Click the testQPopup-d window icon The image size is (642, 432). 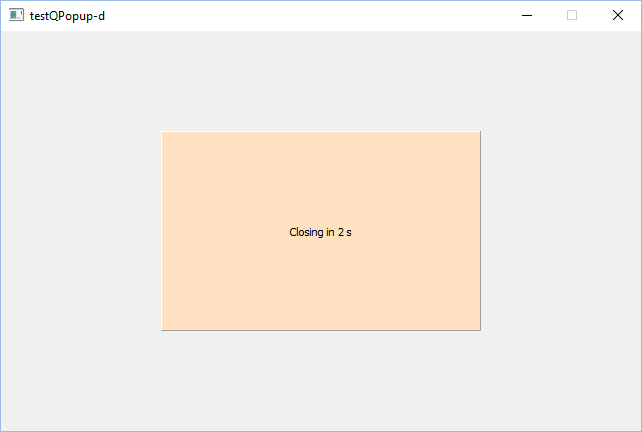coord(16,15)
